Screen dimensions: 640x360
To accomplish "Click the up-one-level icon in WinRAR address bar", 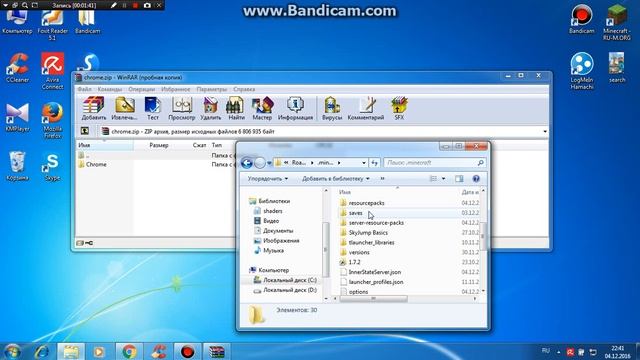I will tap(85, 131).
